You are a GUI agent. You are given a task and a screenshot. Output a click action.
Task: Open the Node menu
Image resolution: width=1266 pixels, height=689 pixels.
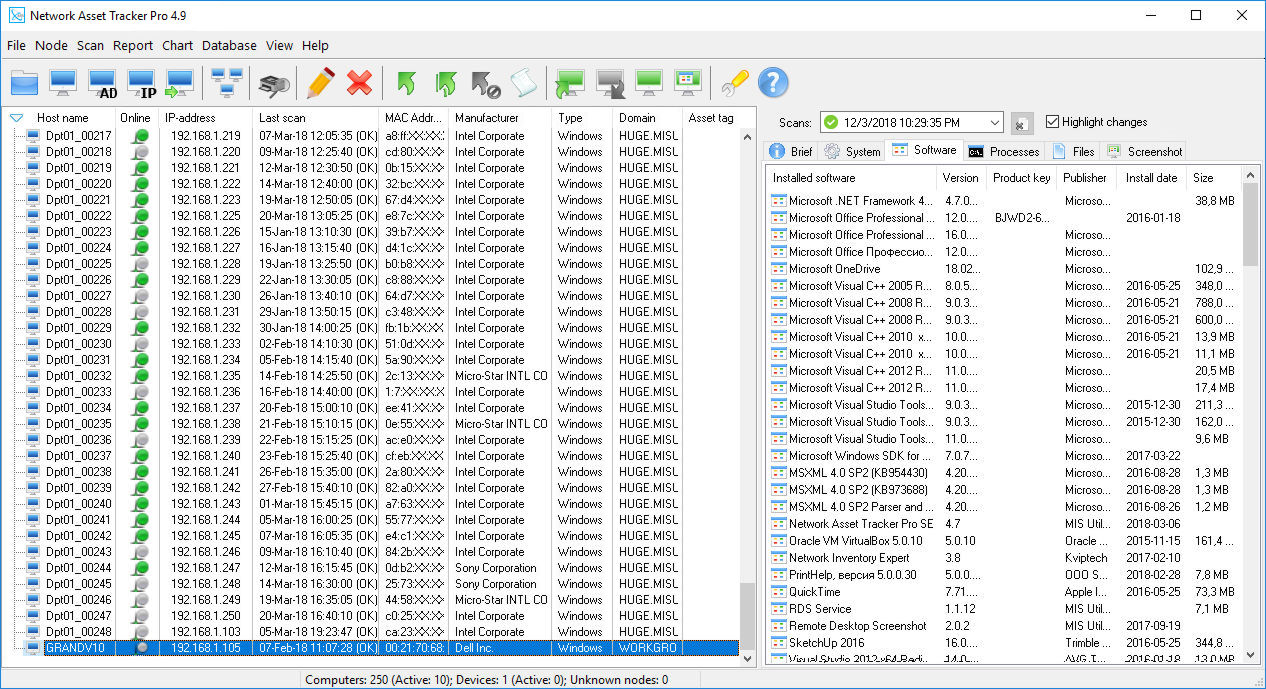pos(51,45)
